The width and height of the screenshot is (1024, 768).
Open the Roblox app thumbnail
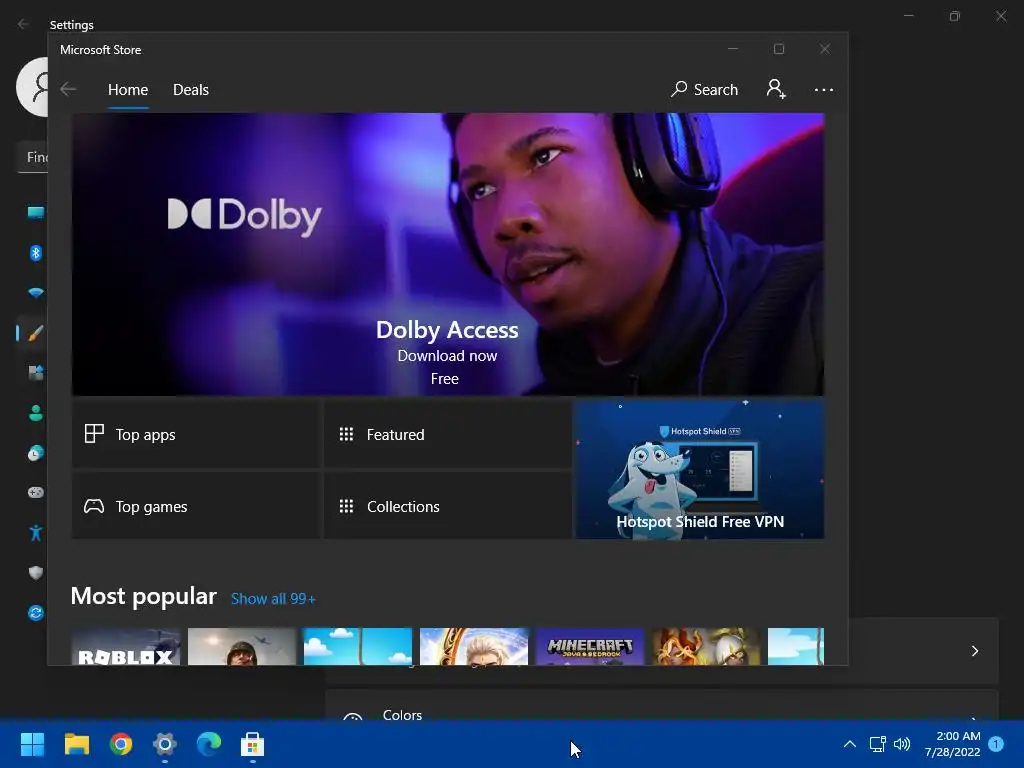coord(125,647)
